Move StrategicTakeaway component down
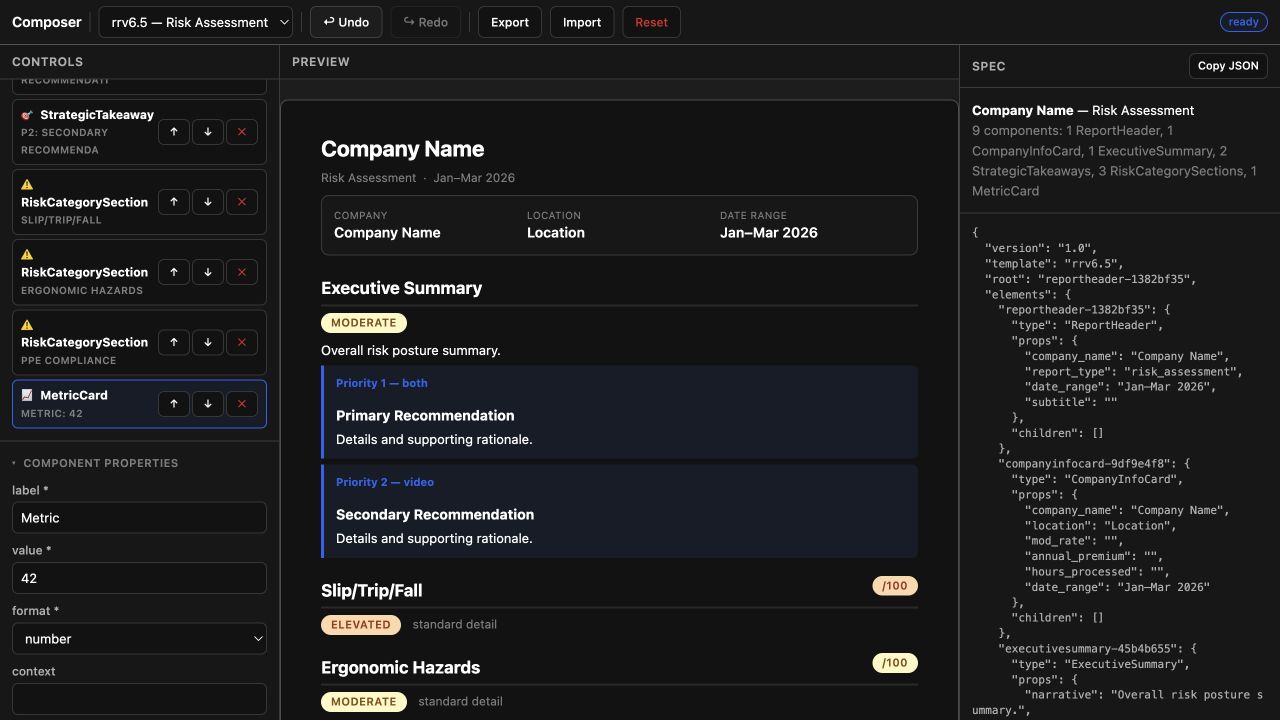The image size is (1280, 720). tap(208, 132)
